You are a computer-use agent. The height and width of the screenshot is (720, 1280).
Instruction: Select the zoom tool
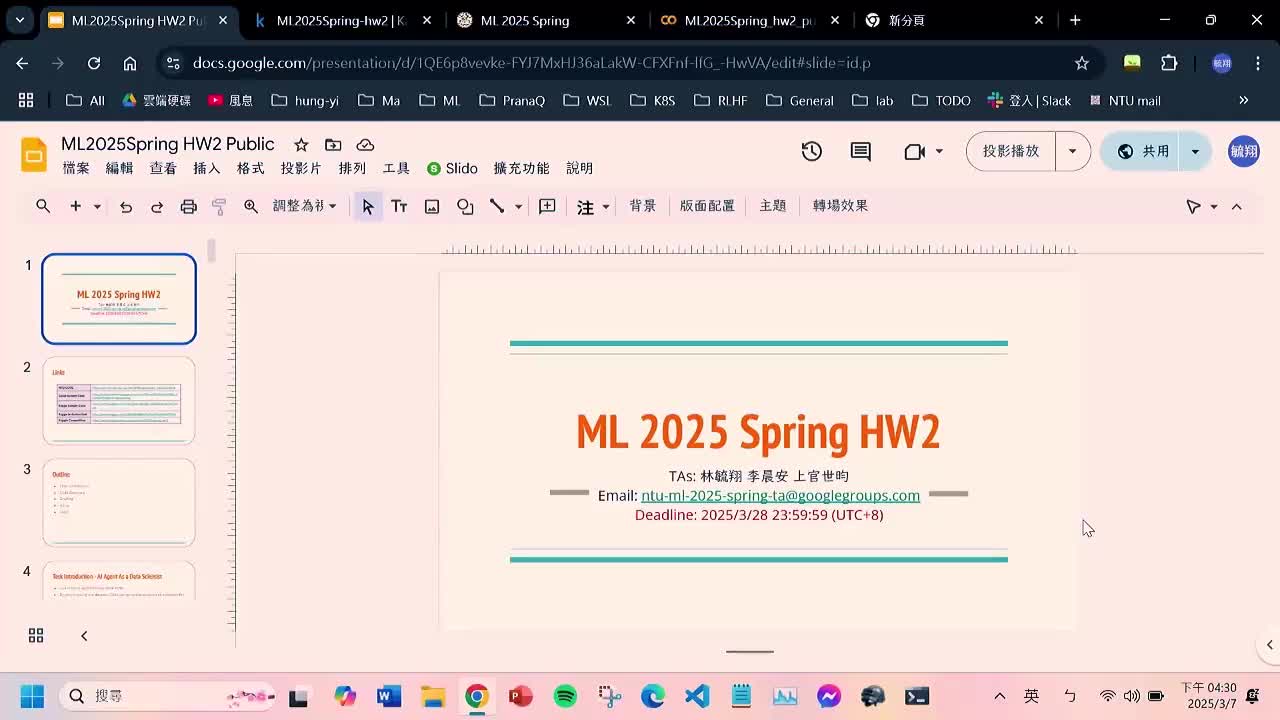tap(251, 206)
